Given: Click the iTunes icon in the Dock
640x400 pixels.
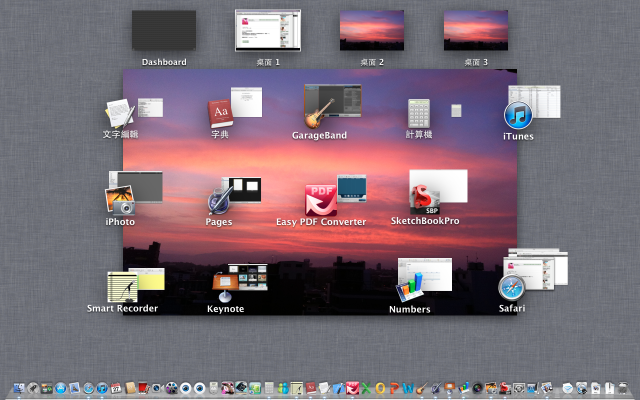Looking at the screenshot, I should click(x=102, y=388).
